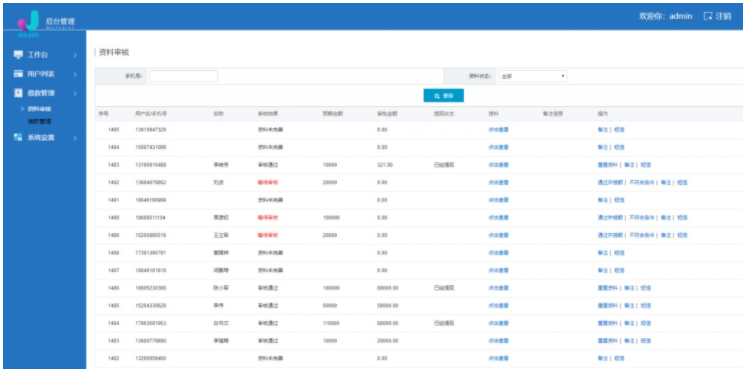
Task: Click 不符合条件 link in row 1492
Action: (642, 182)
